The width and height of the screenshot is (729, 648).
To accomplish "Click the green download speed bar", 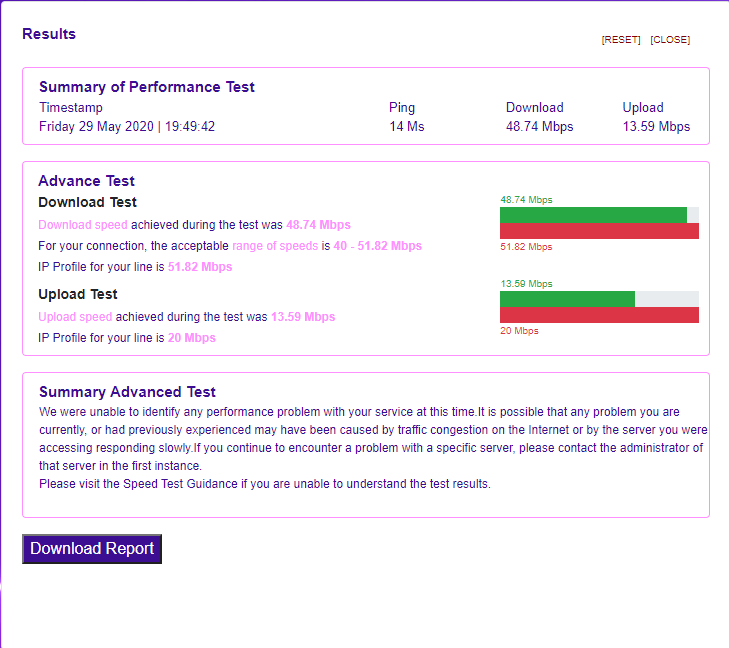I will 593,215.
